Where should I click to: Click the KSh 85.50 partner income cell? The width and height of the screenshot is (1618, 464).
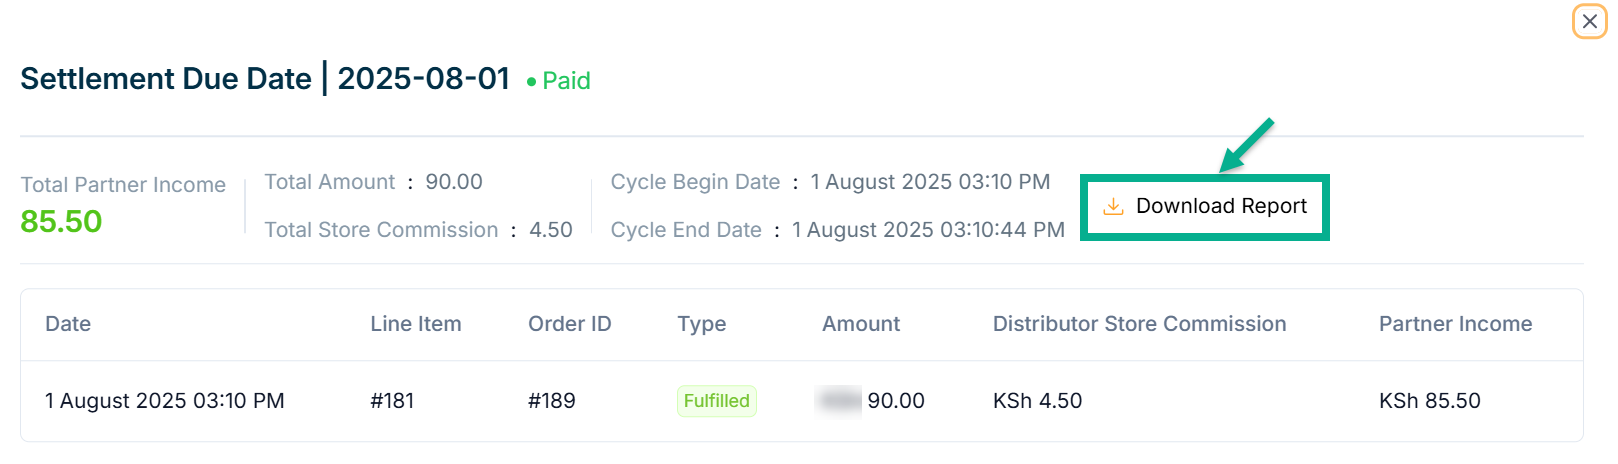click(x=1429, y=401)
